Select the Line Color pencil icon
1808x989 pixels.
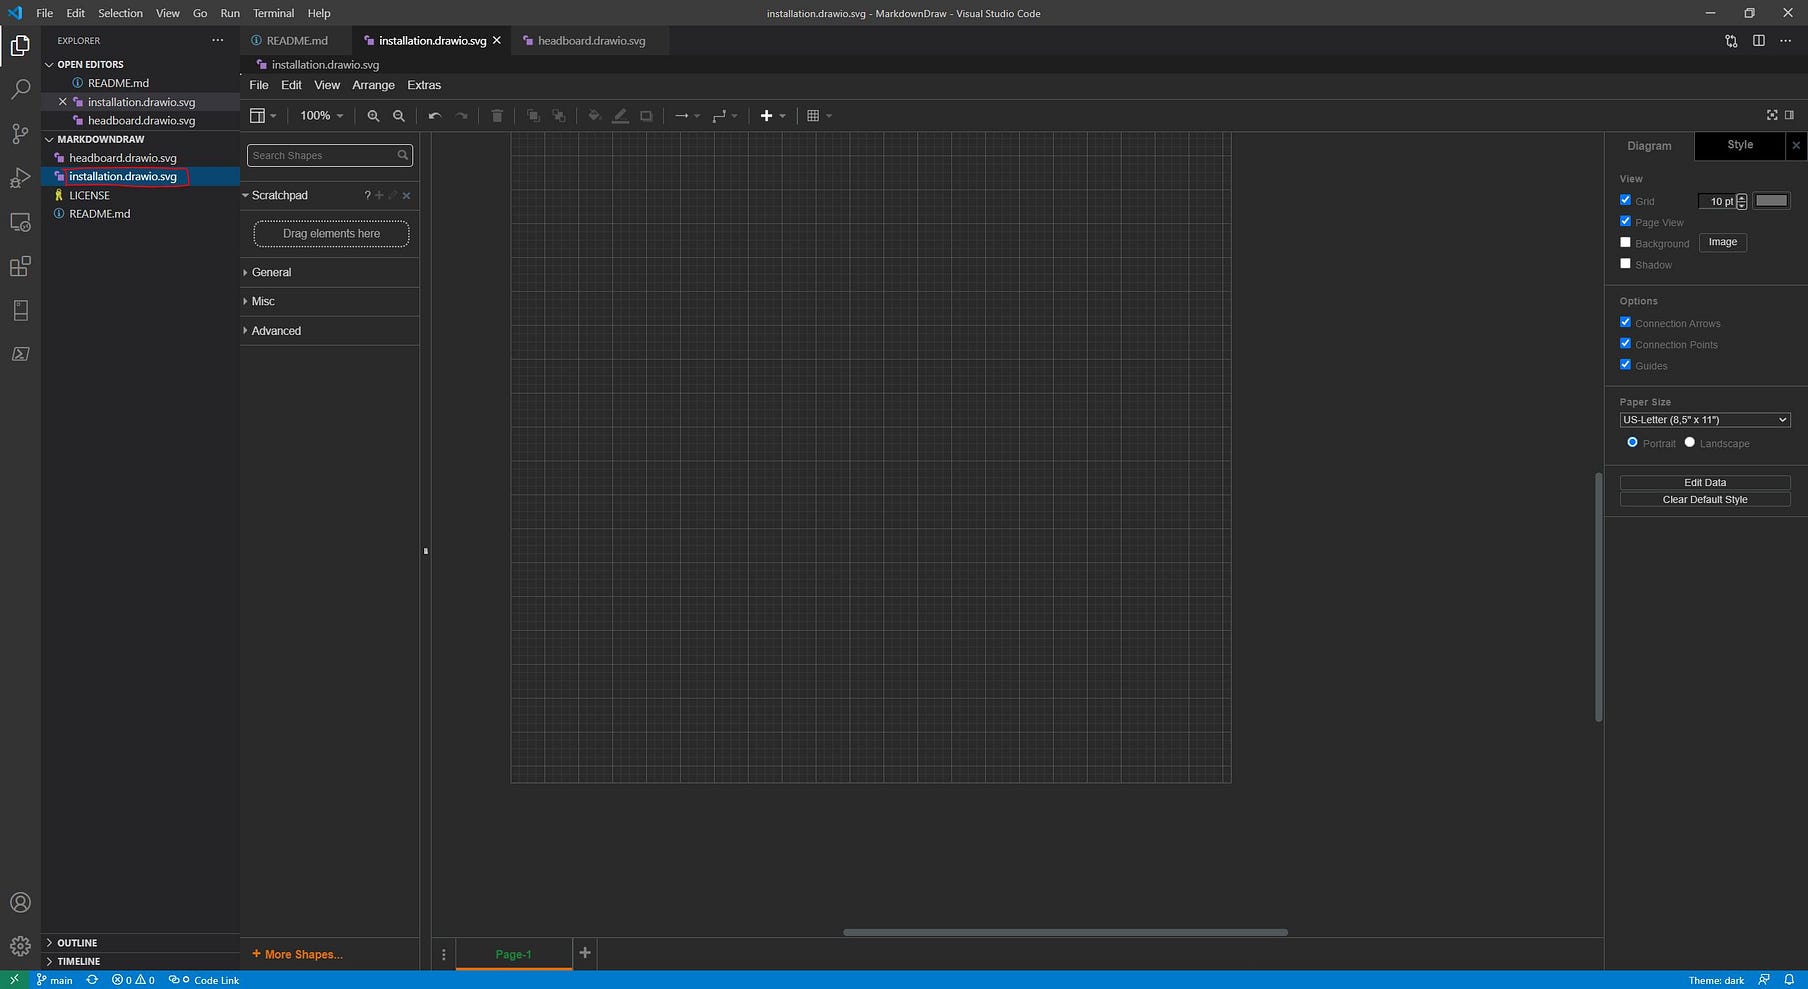pyautogui.click(x=620, y=115)
